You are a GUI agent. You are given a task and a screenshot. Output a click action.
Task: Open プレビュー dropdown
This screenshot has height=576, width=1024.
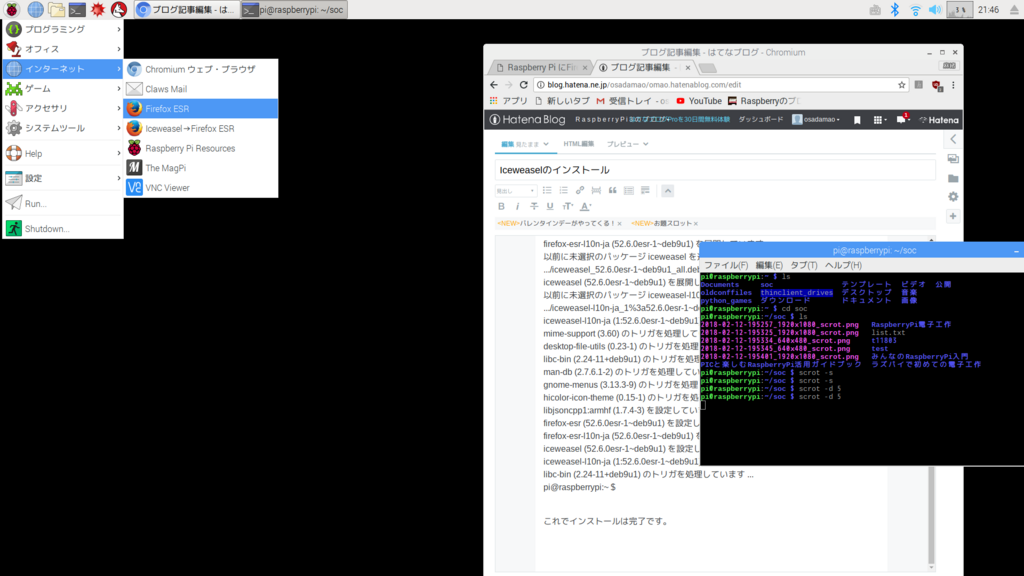(x=627, y=144)
